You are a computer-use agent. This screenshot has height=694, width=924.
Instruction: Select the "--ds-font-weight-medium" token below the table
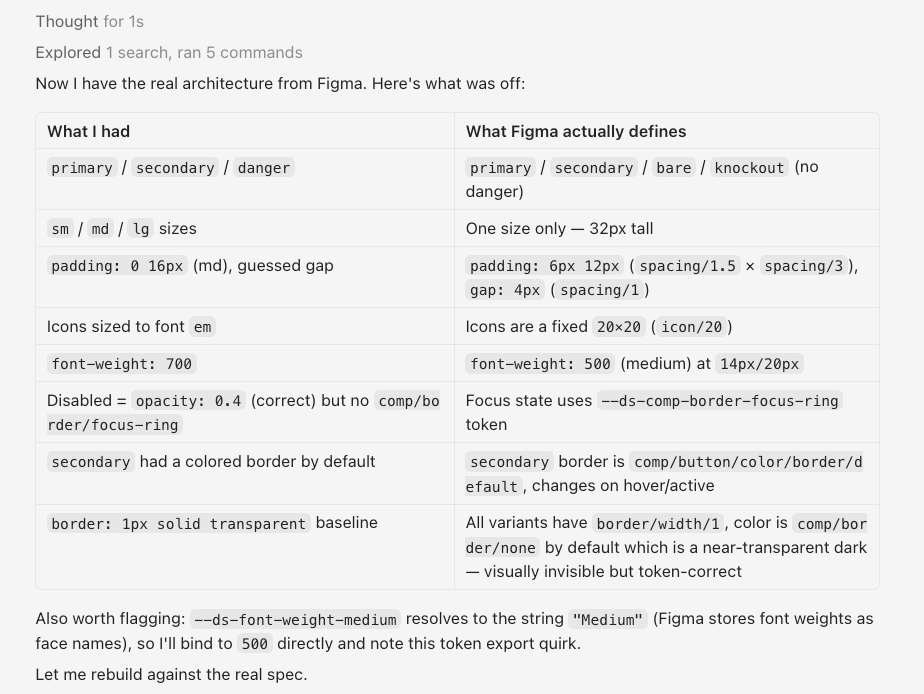[295, 620]
